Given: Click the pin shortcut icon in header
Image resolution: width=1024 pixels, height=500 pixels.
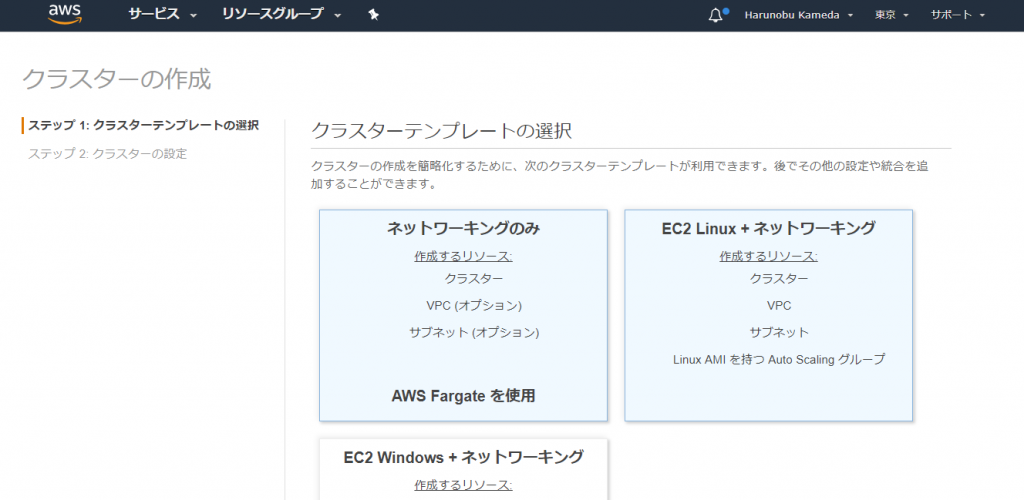Looking at the screenshot, I should click(x=374, y=14).
